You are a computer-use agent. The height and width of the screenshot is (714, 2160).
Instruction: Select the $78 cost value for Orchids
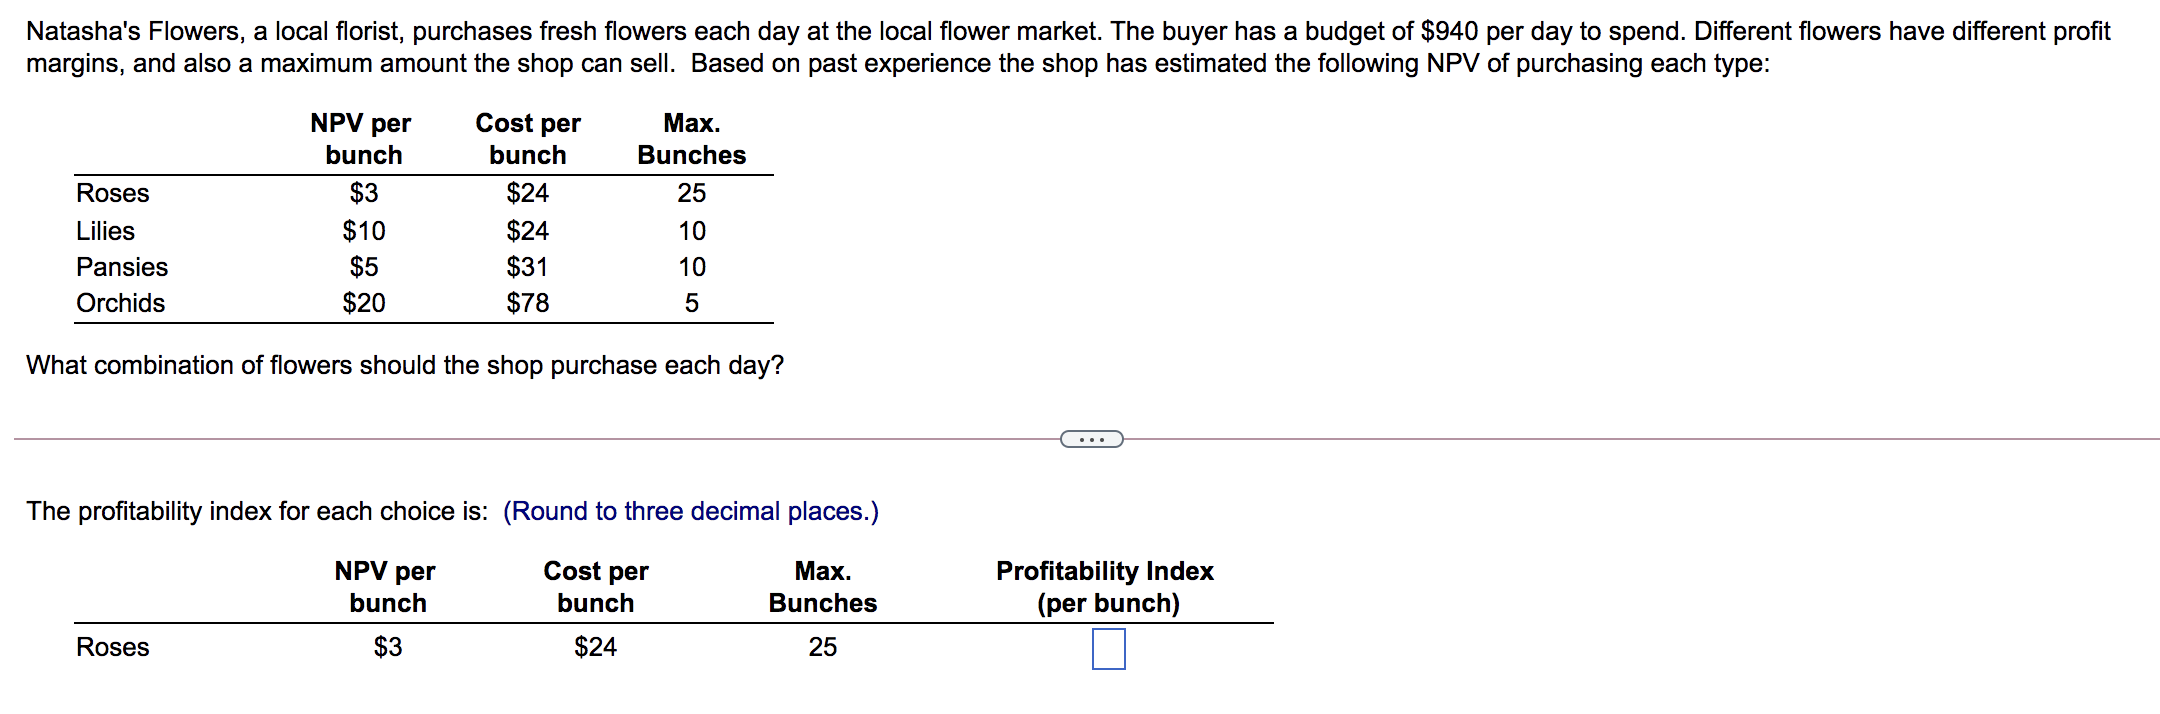(x=526, y=303)
